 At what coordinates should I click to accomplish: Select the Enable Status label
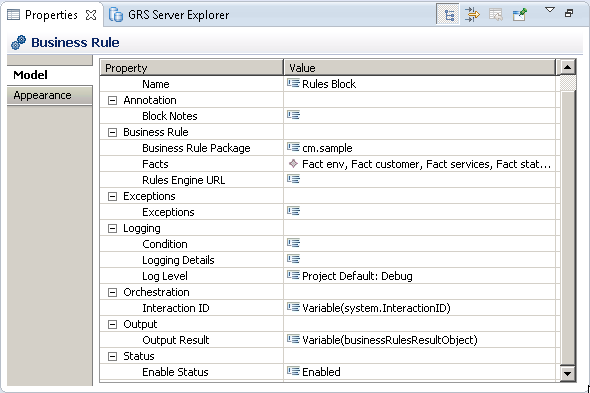pos(175,372)
